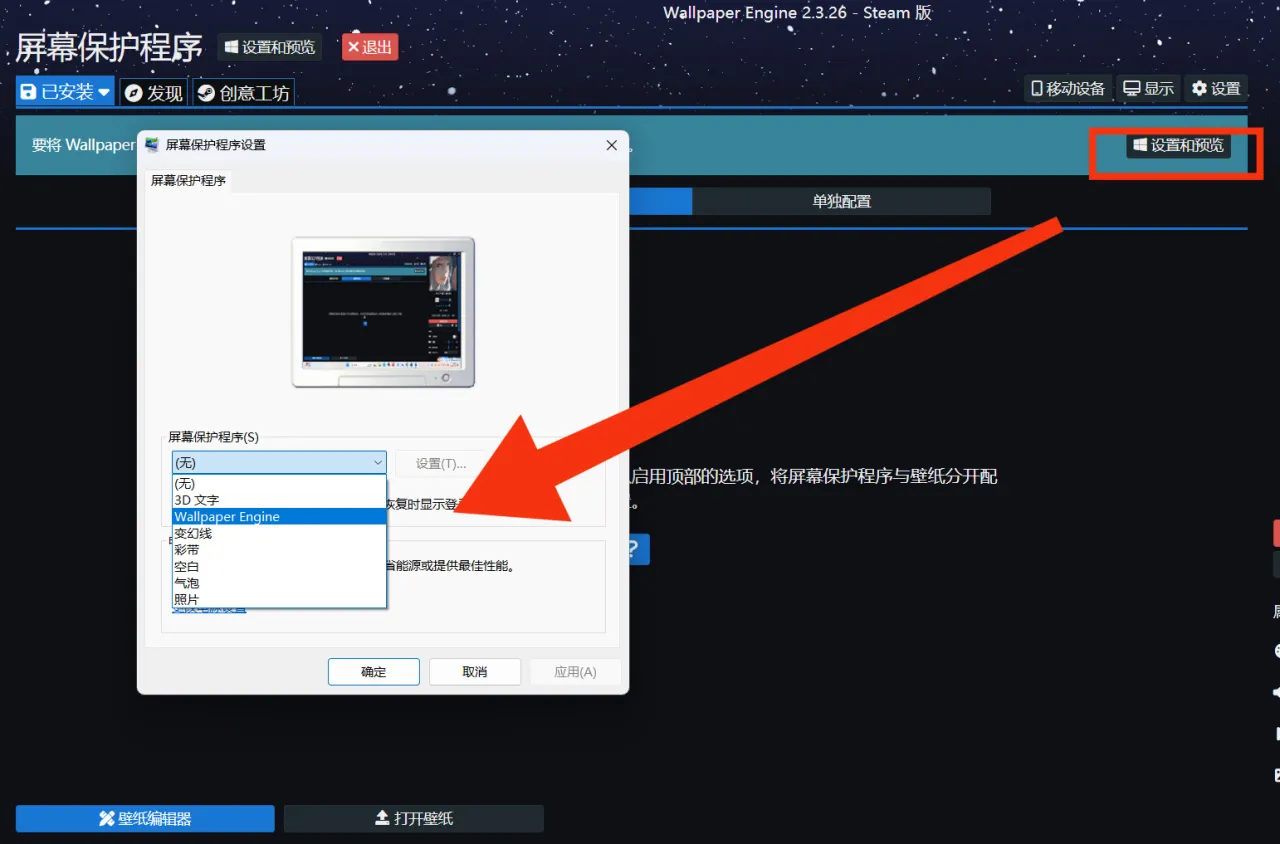Click the 打开壁纸 upload button
This screenshot has width=1280, height=844.
(414, 818)
